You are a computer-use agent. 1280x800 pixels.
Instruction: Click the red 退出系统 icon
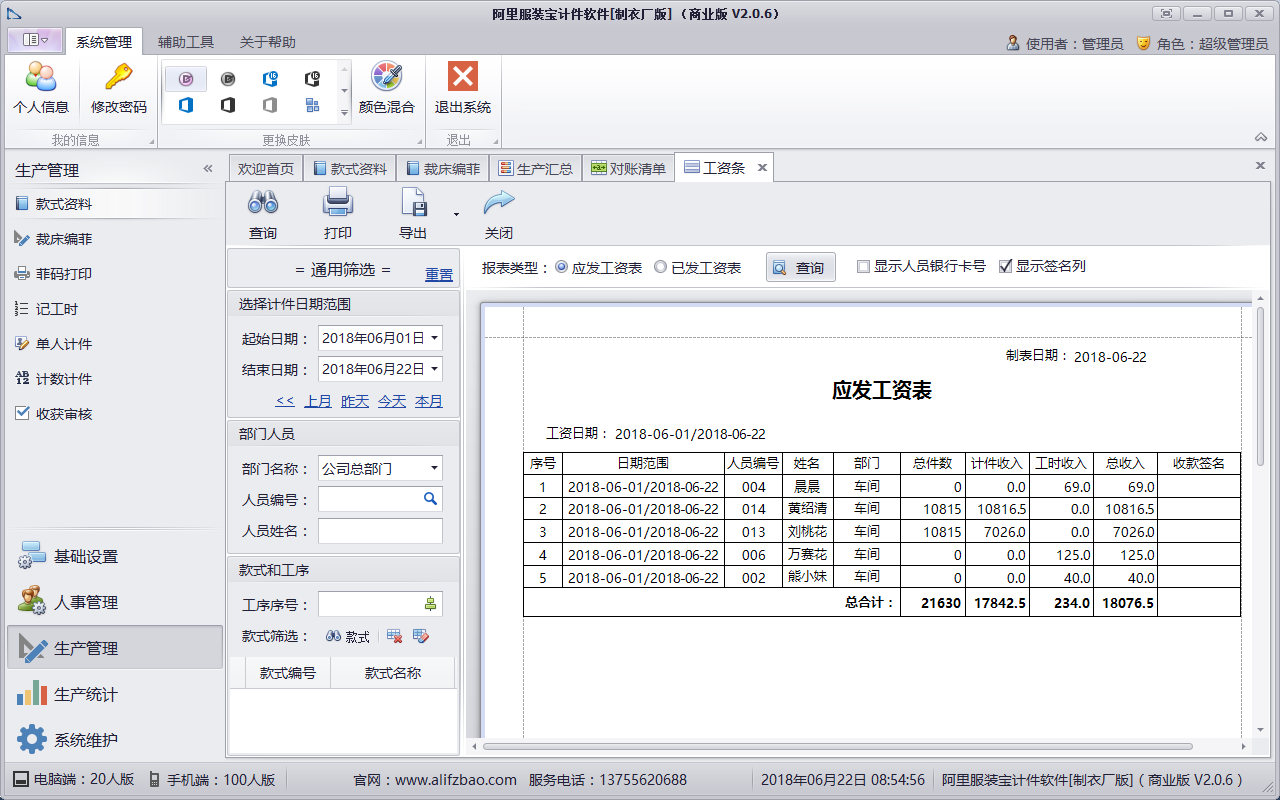[x=462, y=78]
